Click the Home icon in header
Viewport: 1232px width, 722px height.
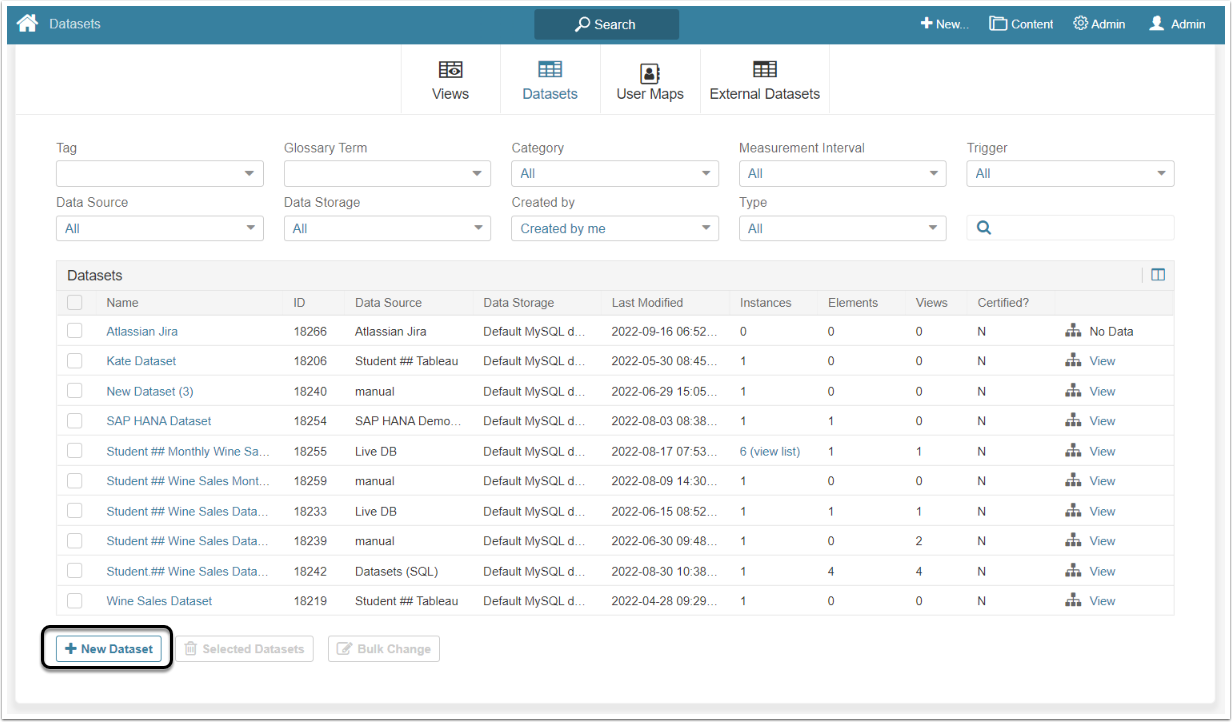point(27,23)
